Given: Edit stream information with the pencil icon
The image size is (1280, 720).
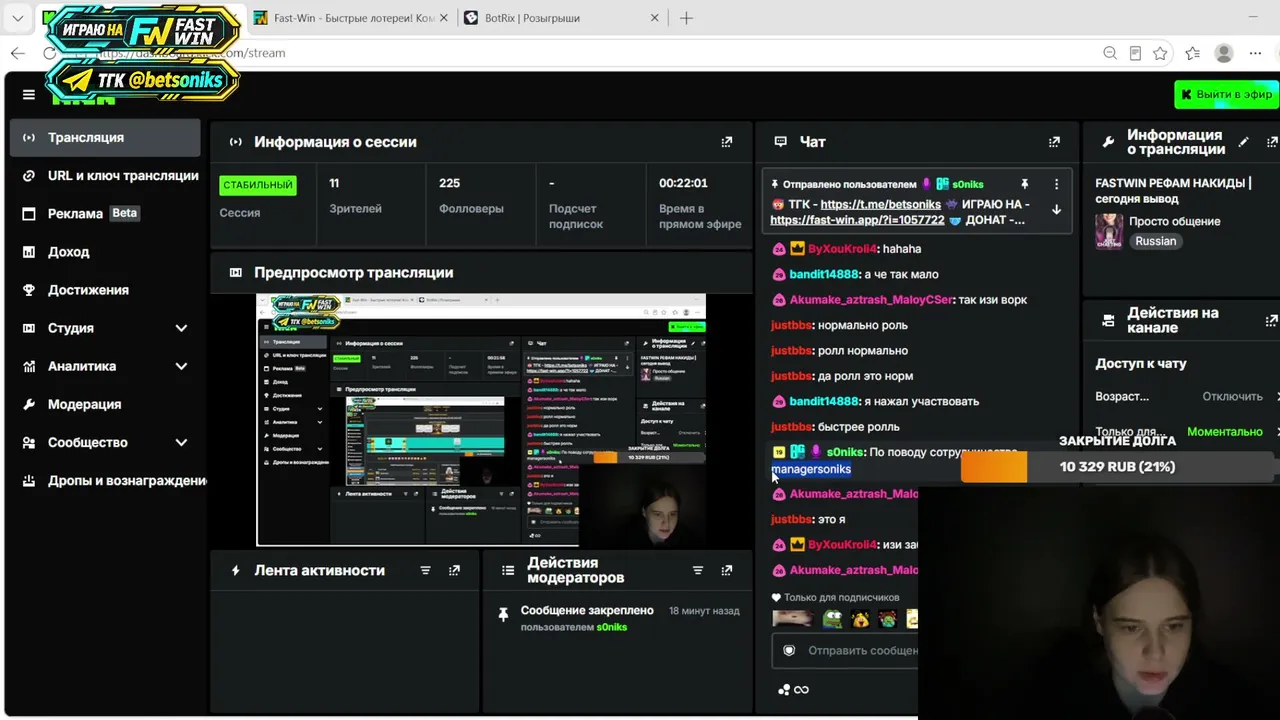Looking at the screenshot, I should (1243, 142).
